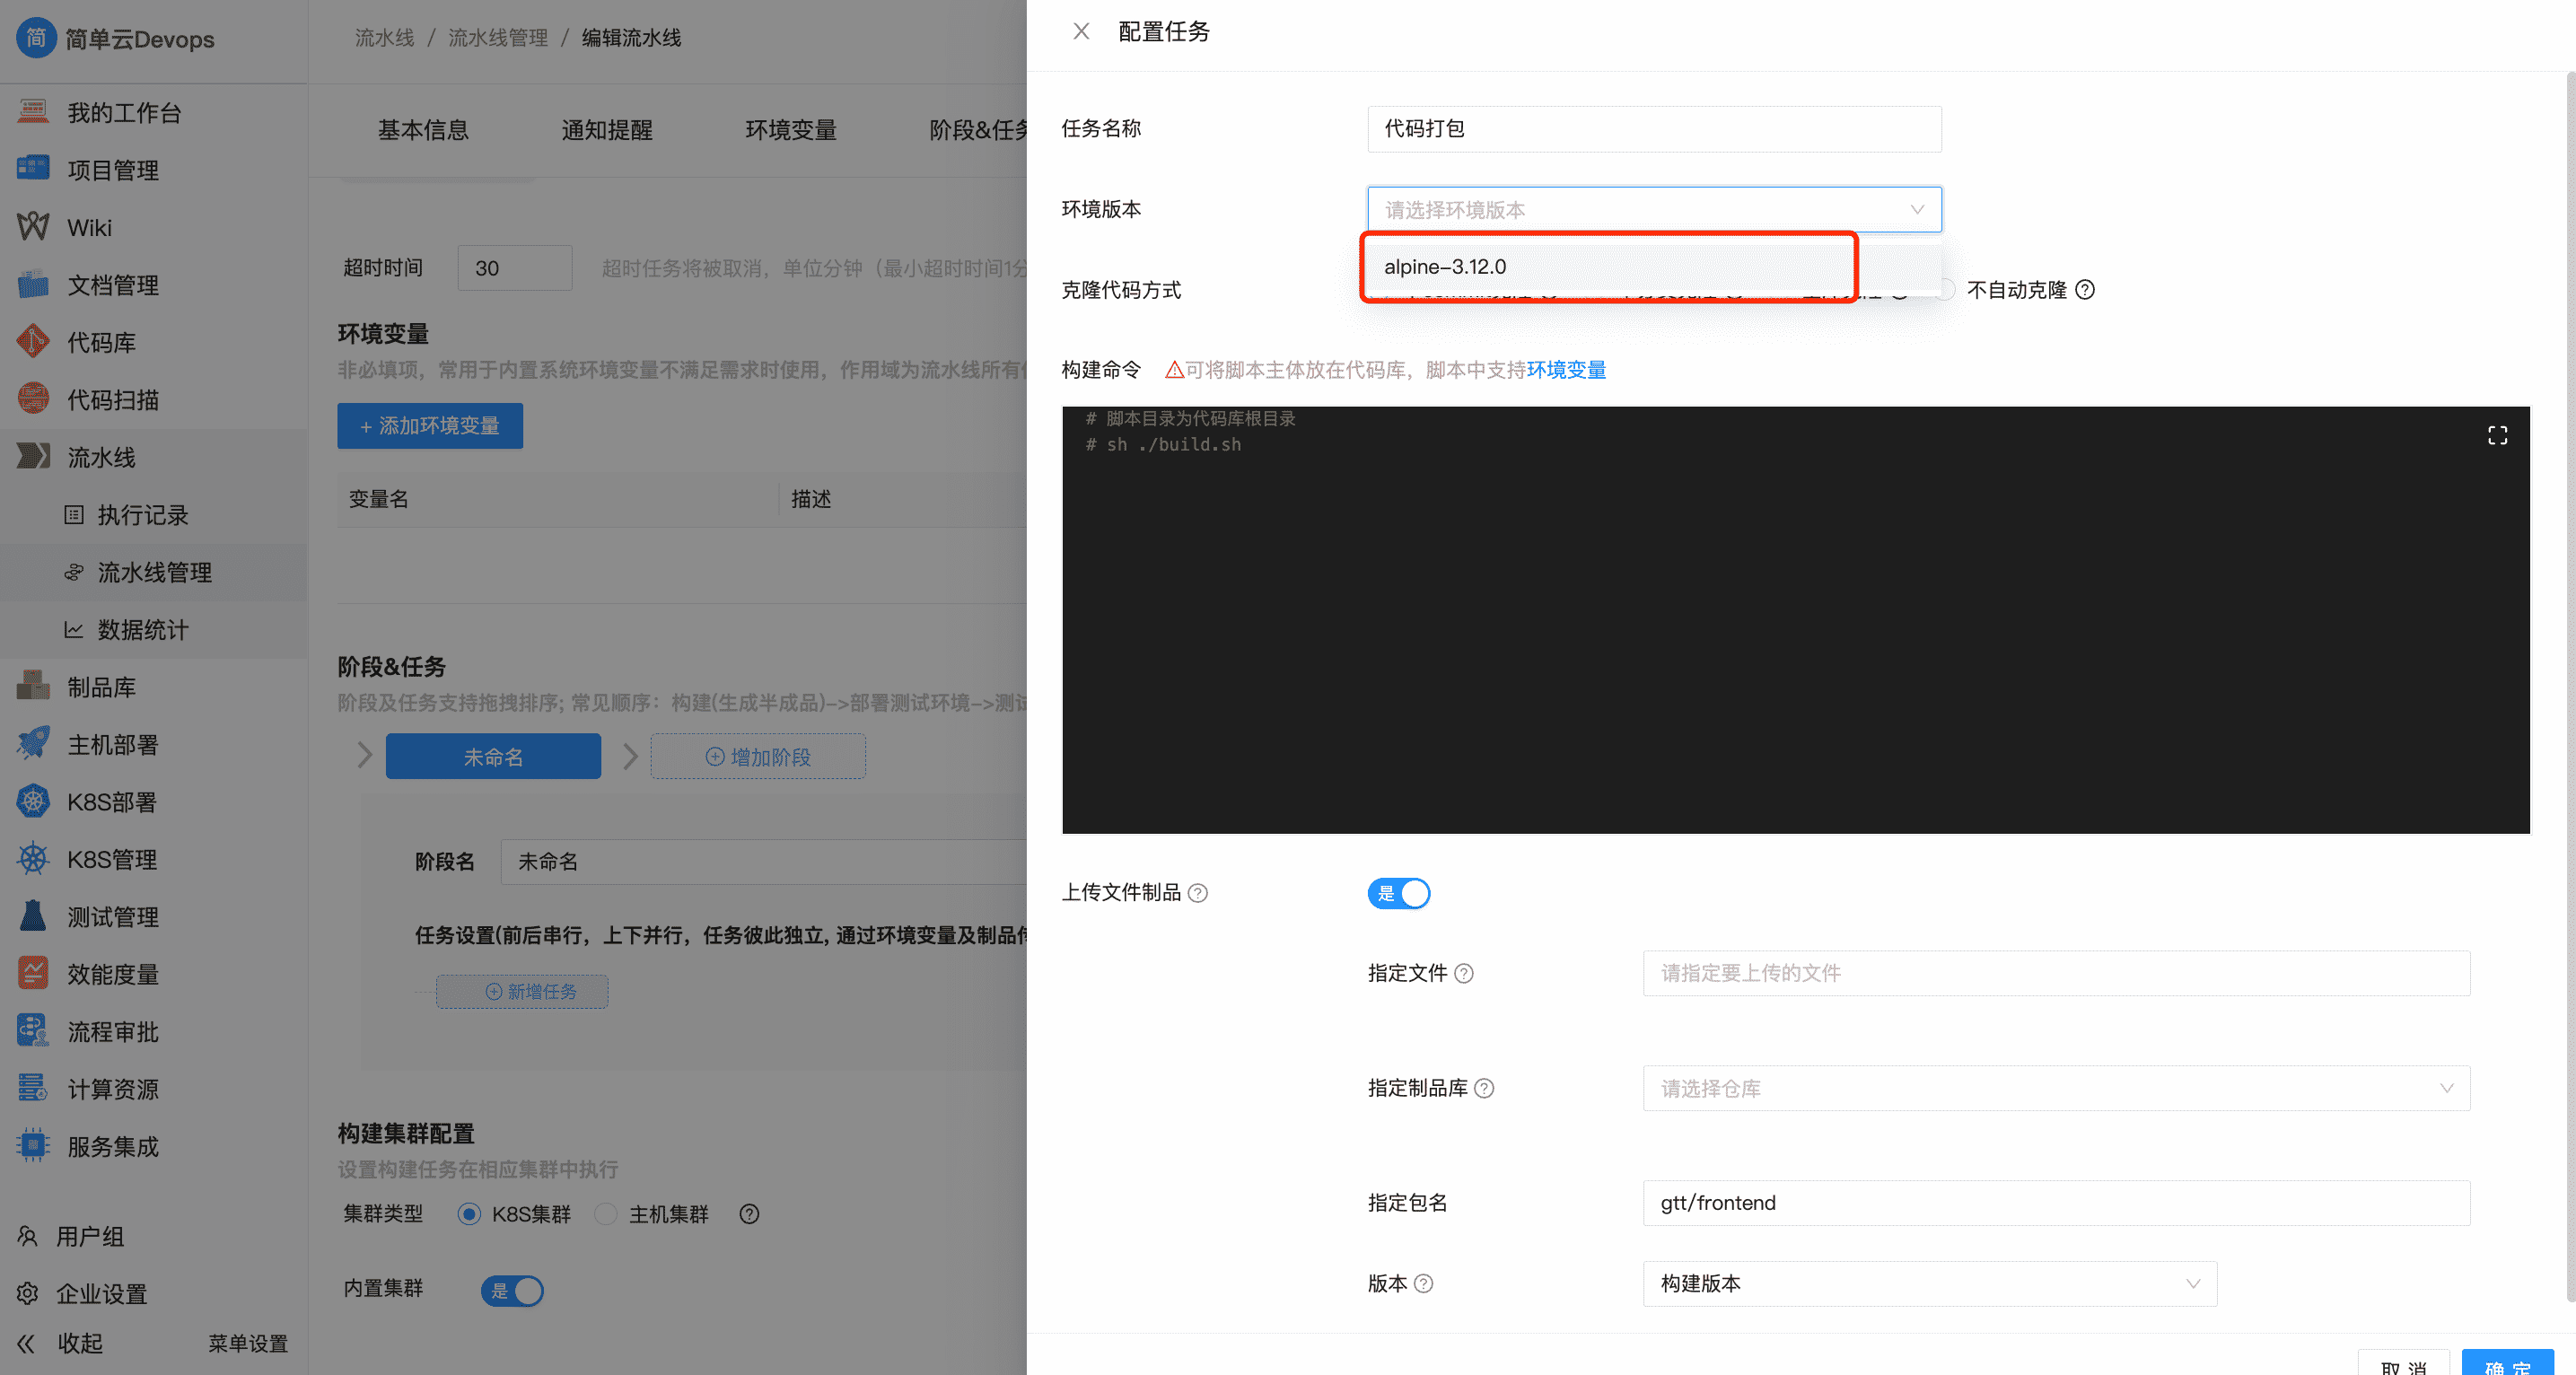2576x1375 pixels.
Task: Open the 环境变量 tab
Action: (791, 129)
